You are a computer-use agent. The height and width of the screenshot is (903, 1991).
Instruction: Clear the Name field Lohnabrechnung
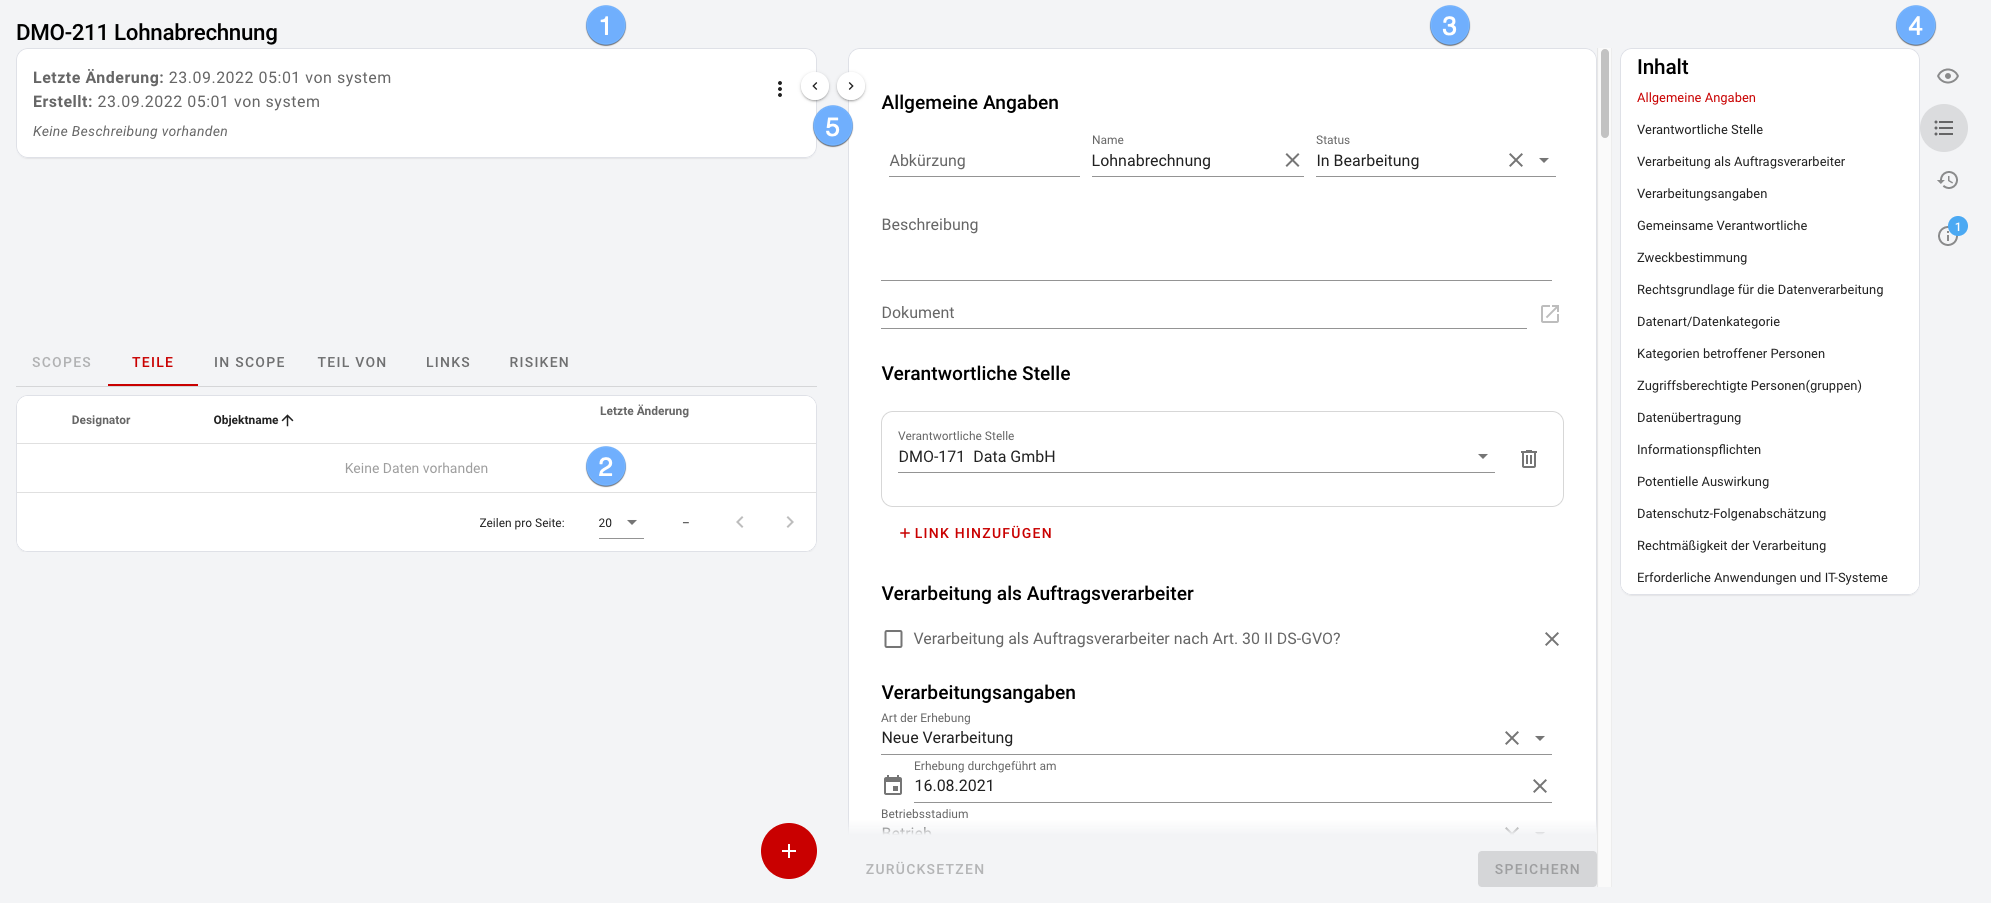pos(1293,160)
